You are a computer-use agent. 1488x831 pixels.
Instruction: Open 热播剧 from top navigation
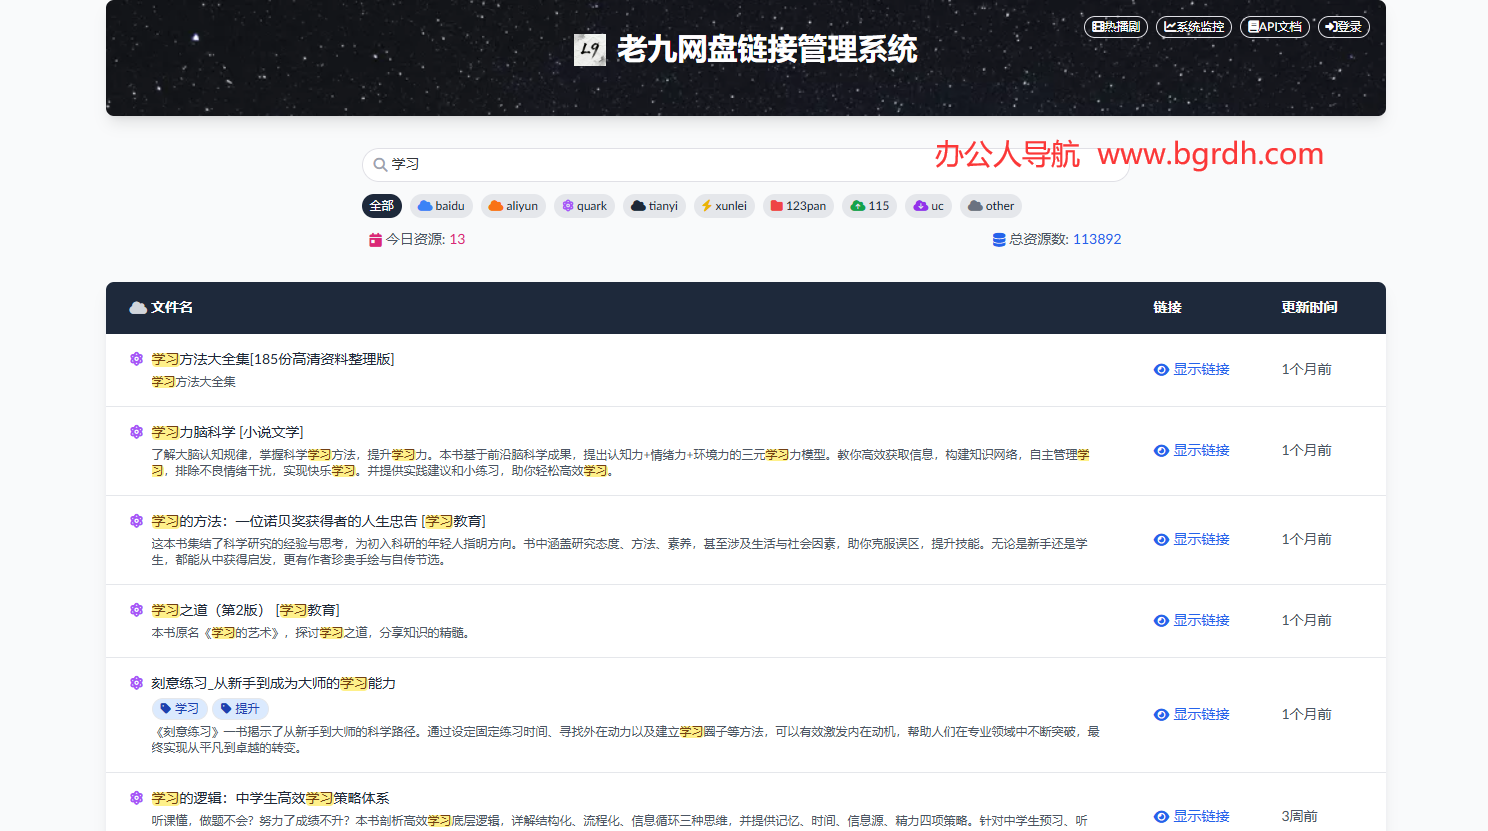pos(1116,27)
